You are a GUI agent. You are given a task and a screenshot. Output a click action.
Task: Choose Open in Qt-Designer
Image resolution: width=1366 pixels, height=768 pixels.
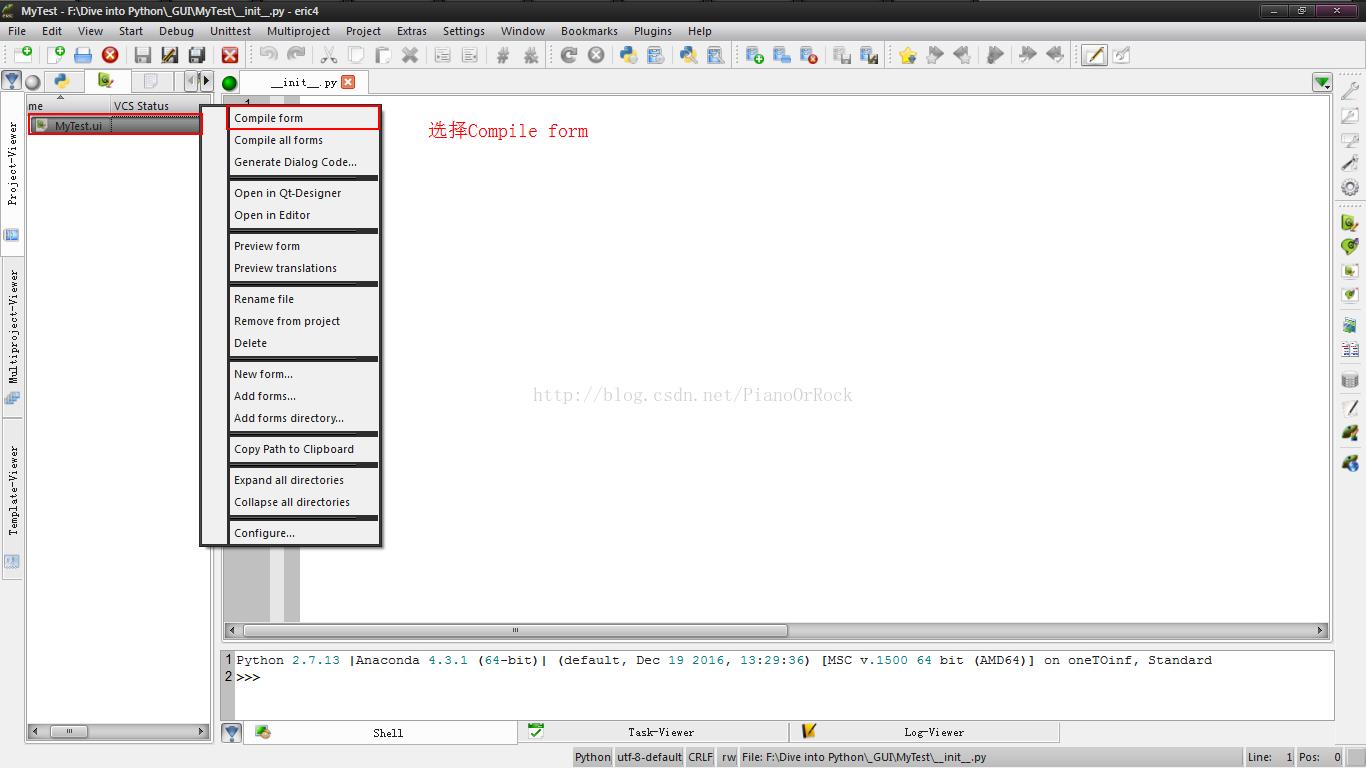(304, 193)
